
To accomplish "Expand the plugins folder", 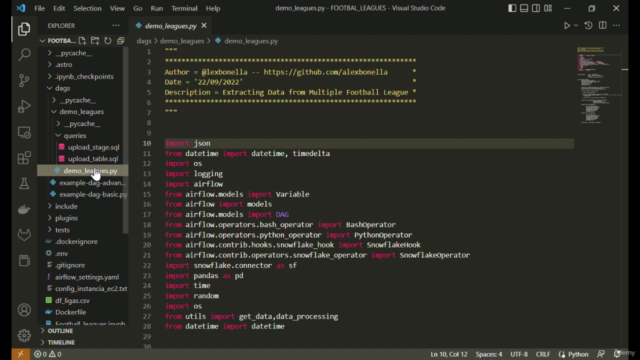I will point(66,218).
